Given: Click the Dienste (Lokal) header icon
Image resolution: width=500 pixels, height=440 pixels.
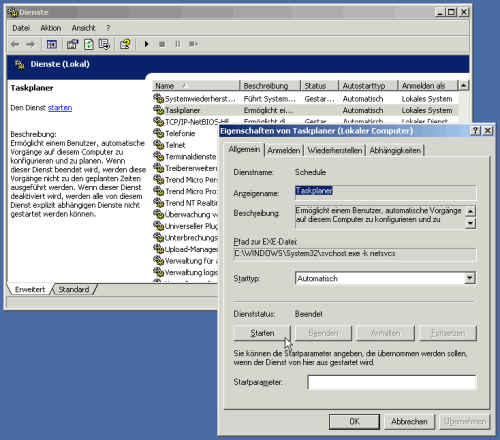Looking at the screenshot, I should coord(20,64).
